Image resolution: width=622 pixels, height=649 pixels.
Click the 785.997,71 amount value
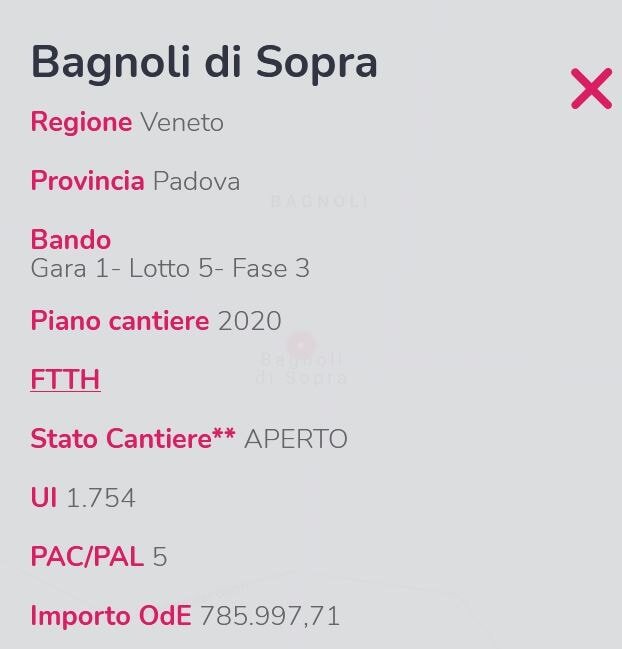coord(270,616)
